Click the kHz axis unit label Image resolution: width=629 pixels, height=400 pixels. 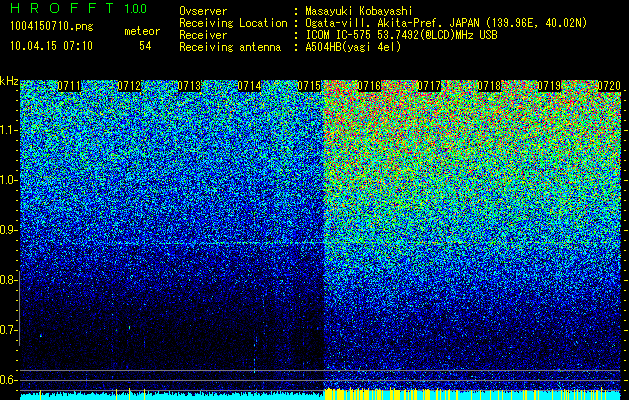(9, 81)
